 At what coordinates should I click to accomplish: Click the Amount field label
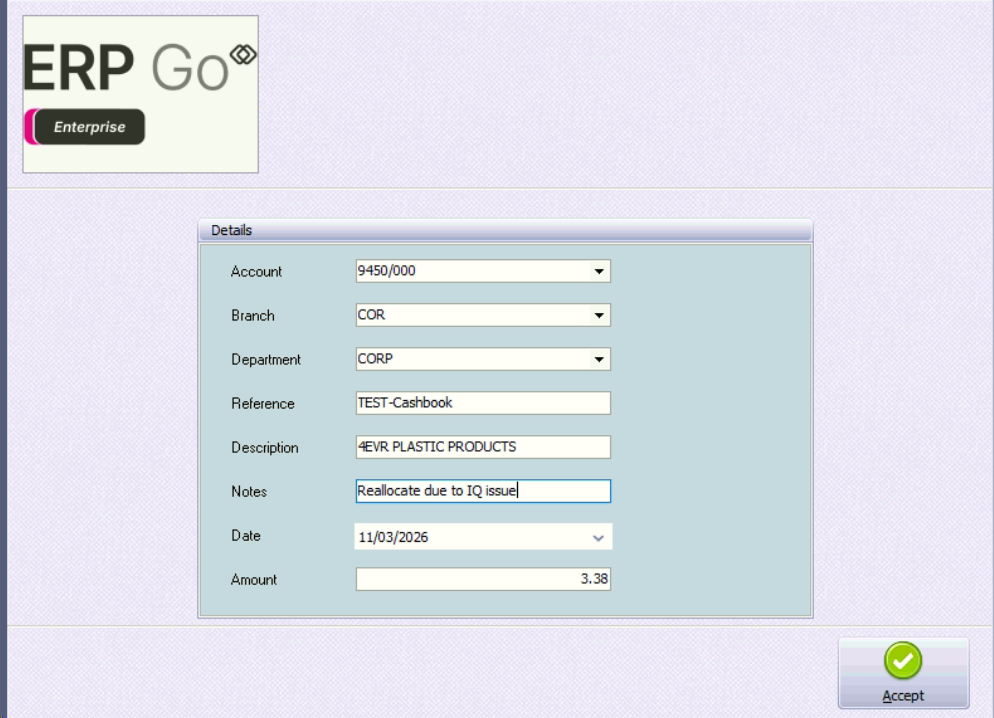254,580
